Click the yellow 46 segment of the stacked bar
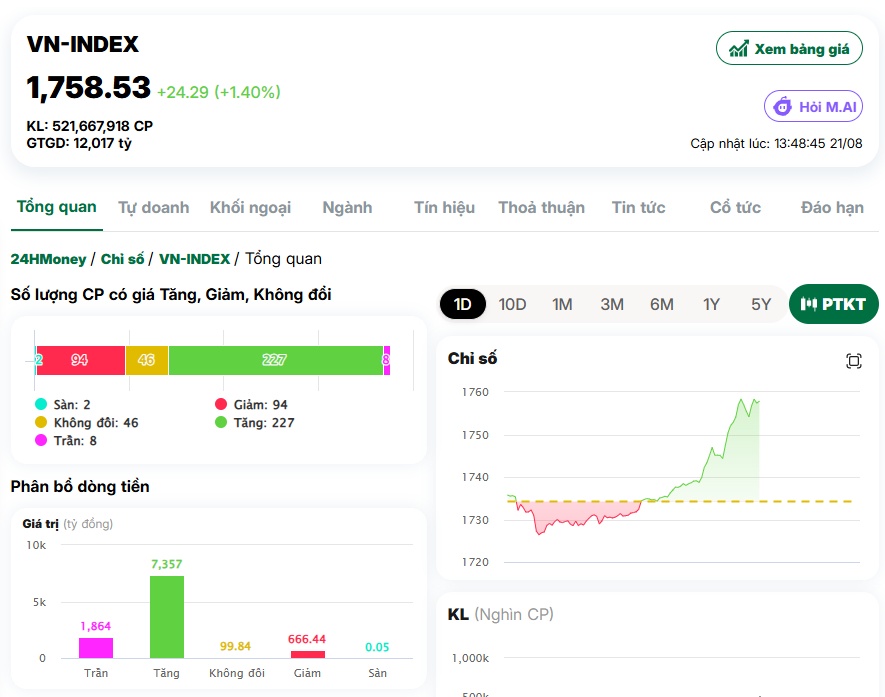This screenshot has width=885, height=697. 147,360
